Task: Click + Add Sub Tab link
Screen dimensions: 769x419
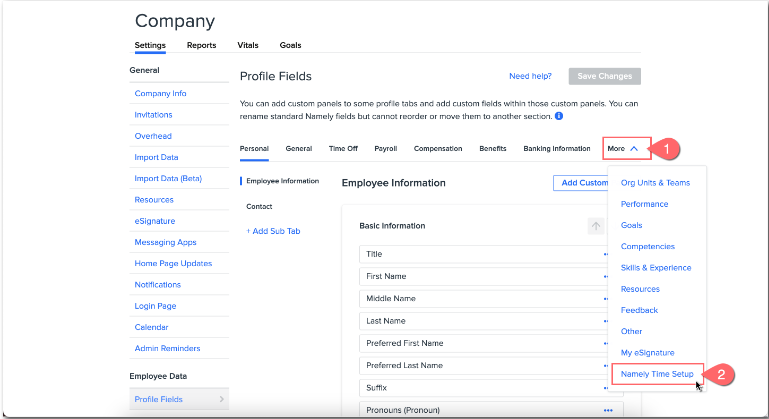Action: (273, 231)
